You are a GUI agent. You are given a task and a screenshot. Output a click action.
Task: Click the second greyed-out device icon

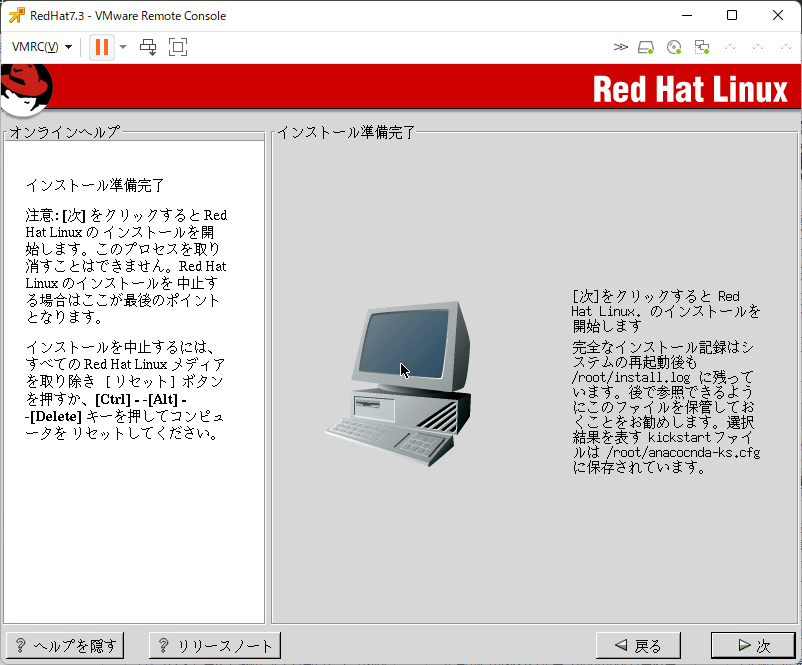pos(758,48)
